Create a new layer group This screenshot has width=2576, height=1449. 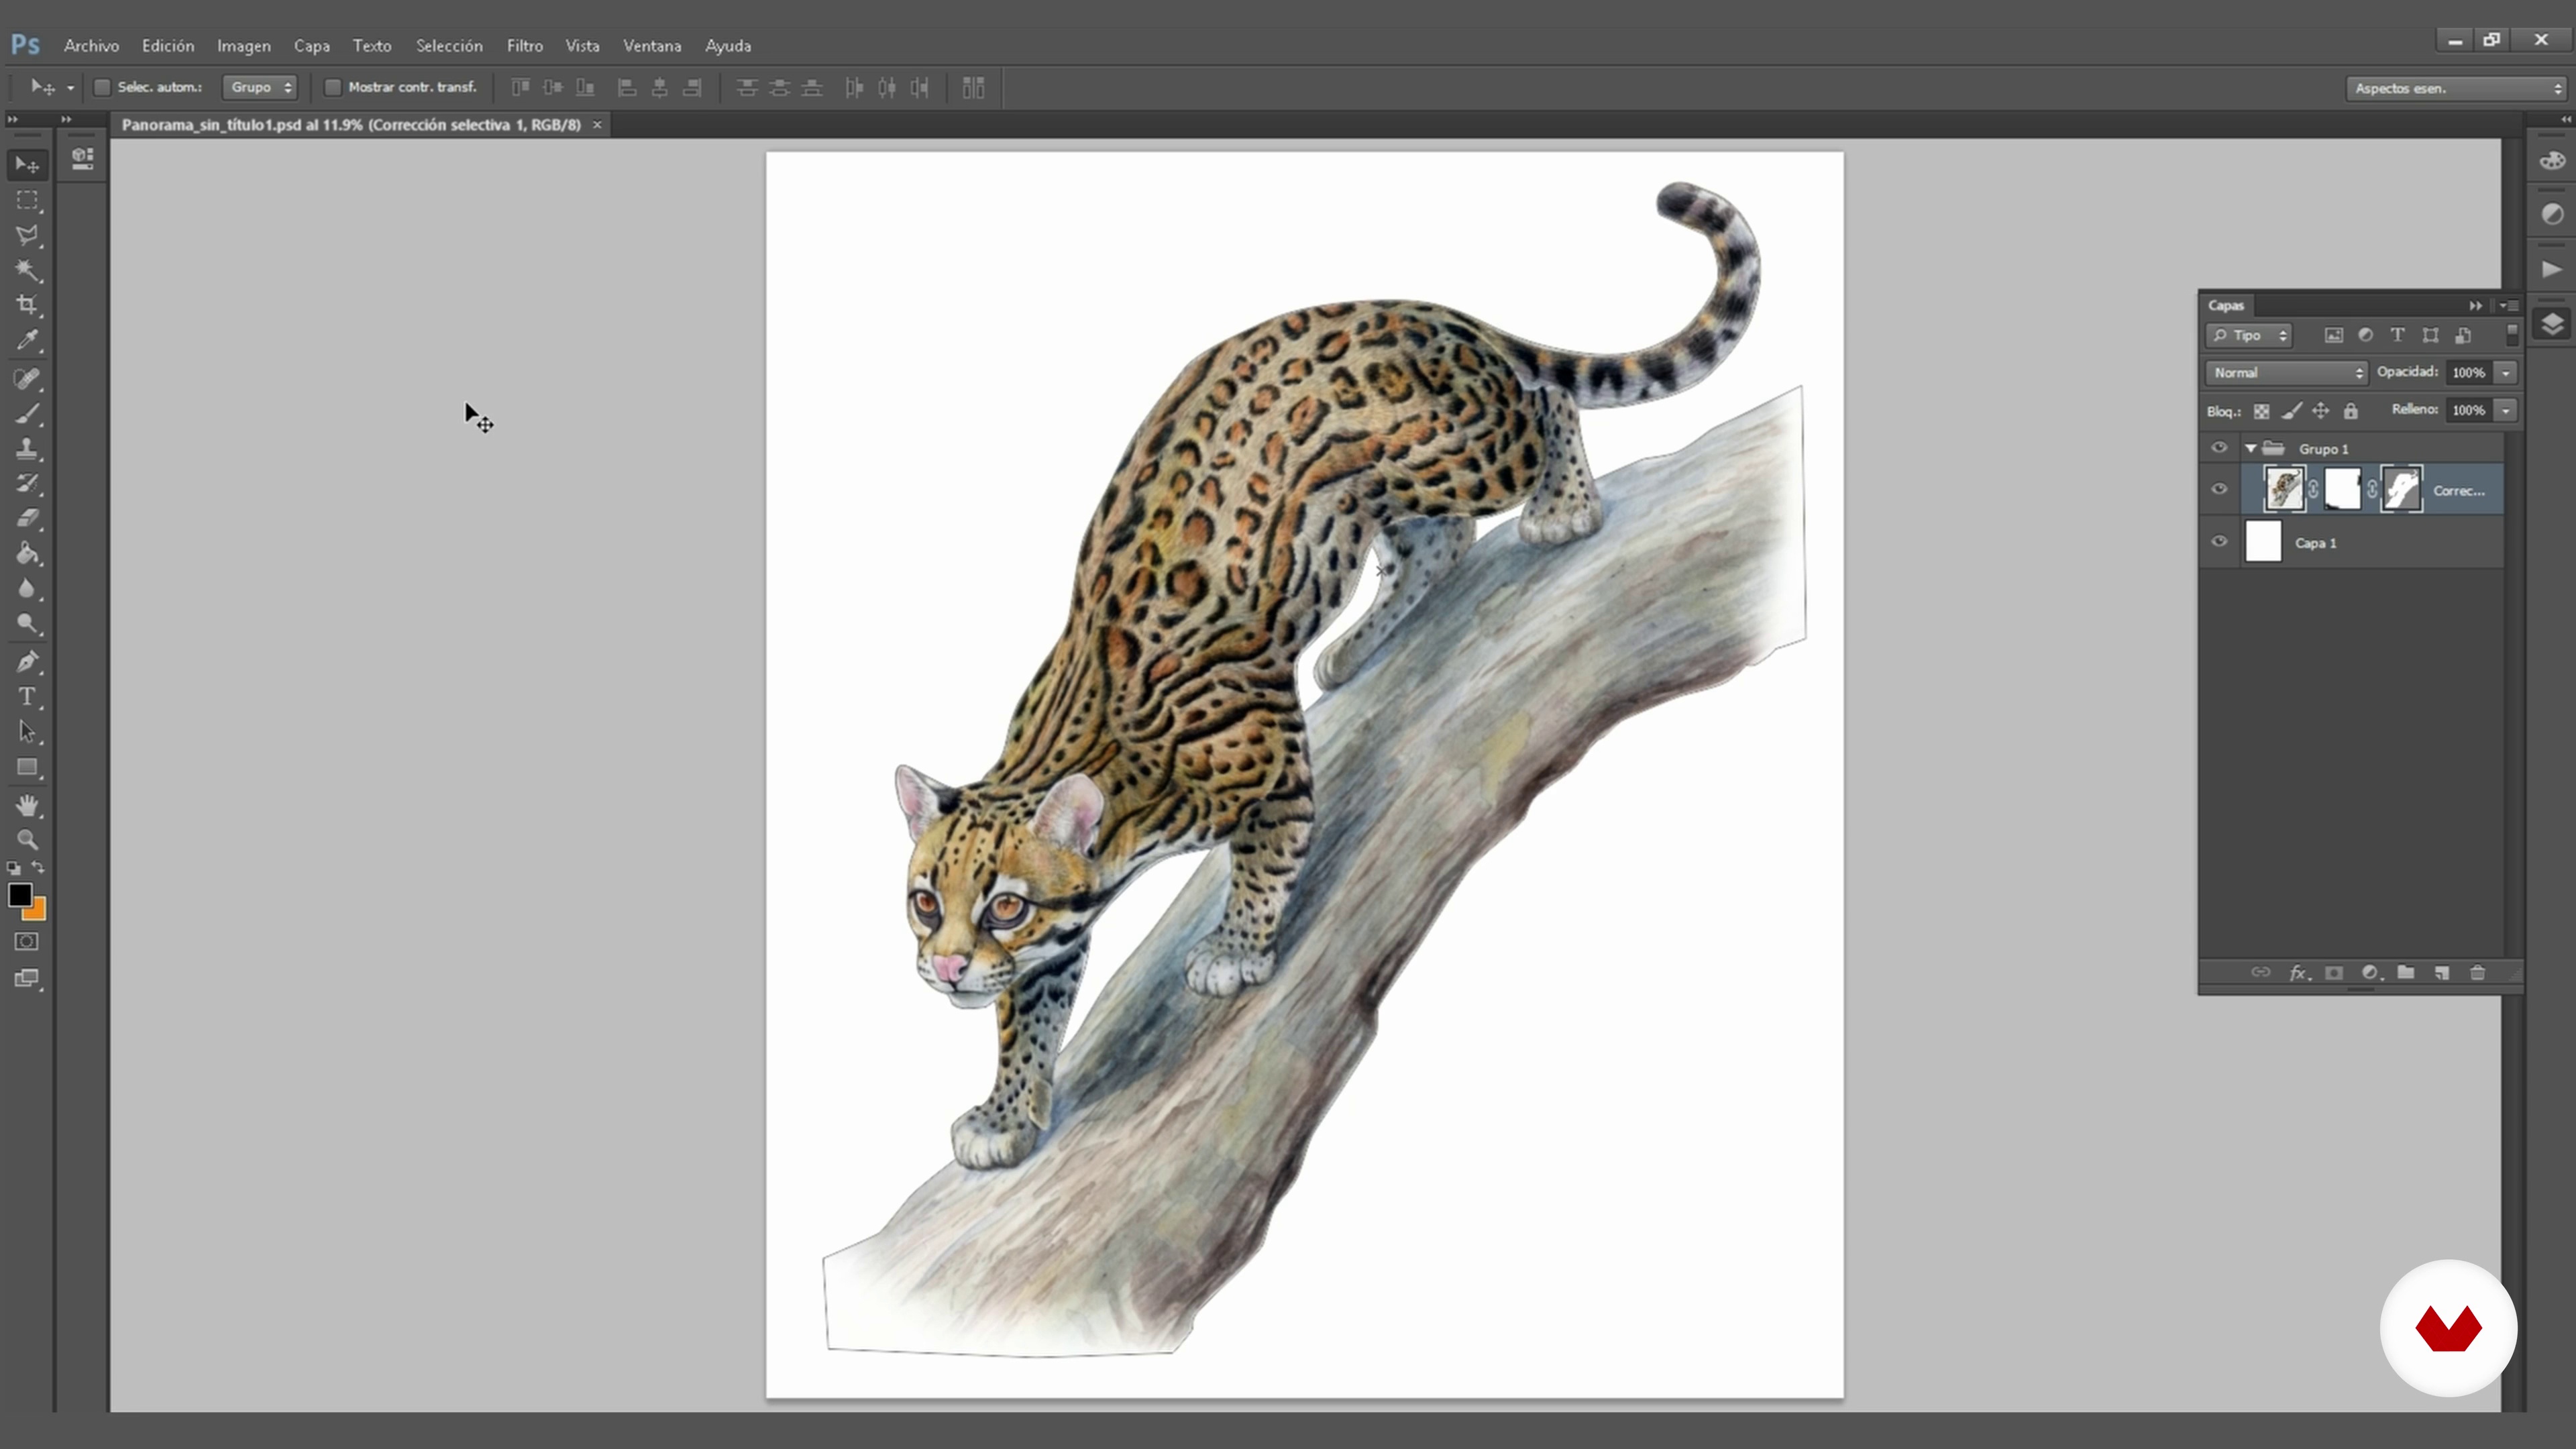click(2406, 973)
